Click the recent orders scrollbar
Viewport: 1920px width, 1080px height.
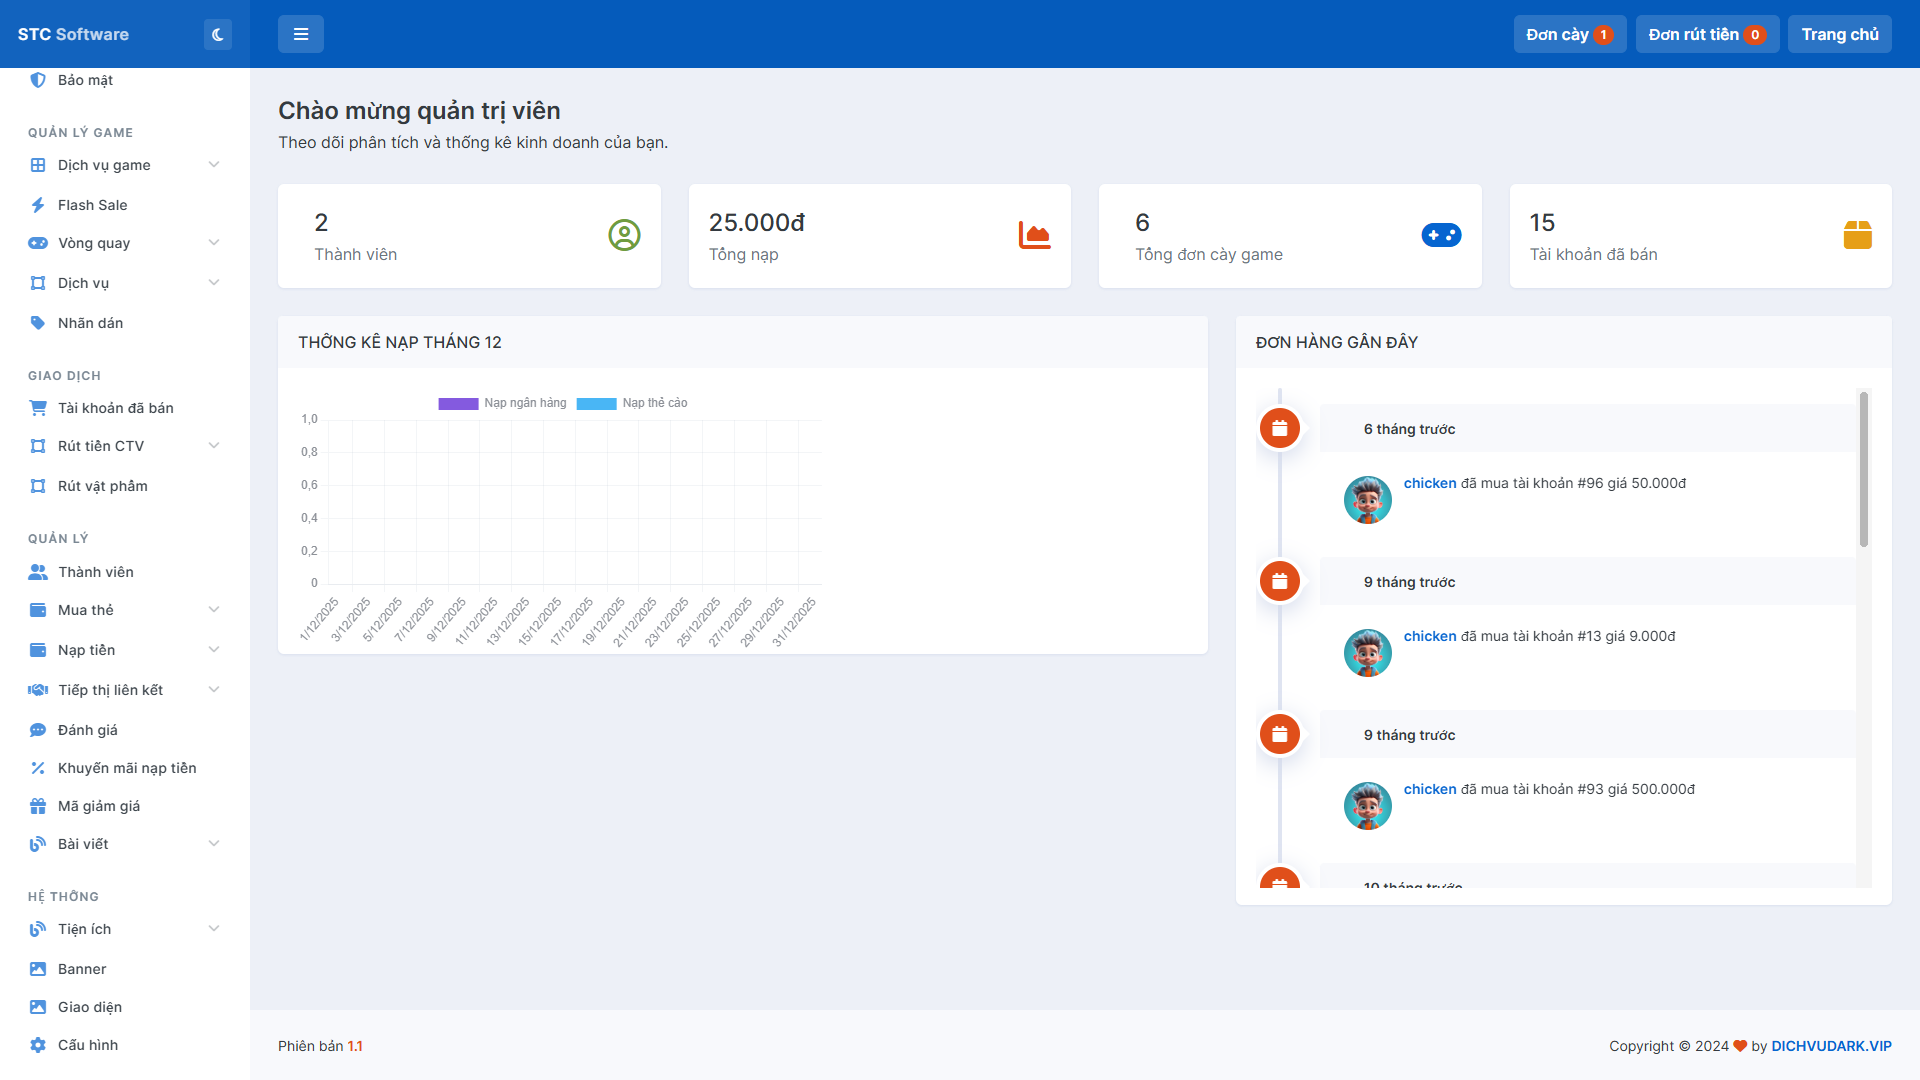coord(1863,470)
